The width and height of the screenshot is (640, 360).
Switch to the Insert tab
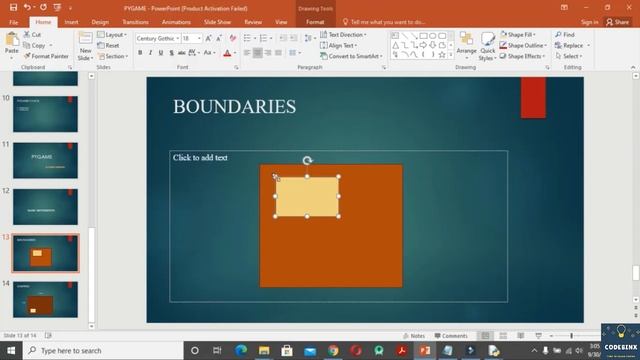[x=71, y=22]
